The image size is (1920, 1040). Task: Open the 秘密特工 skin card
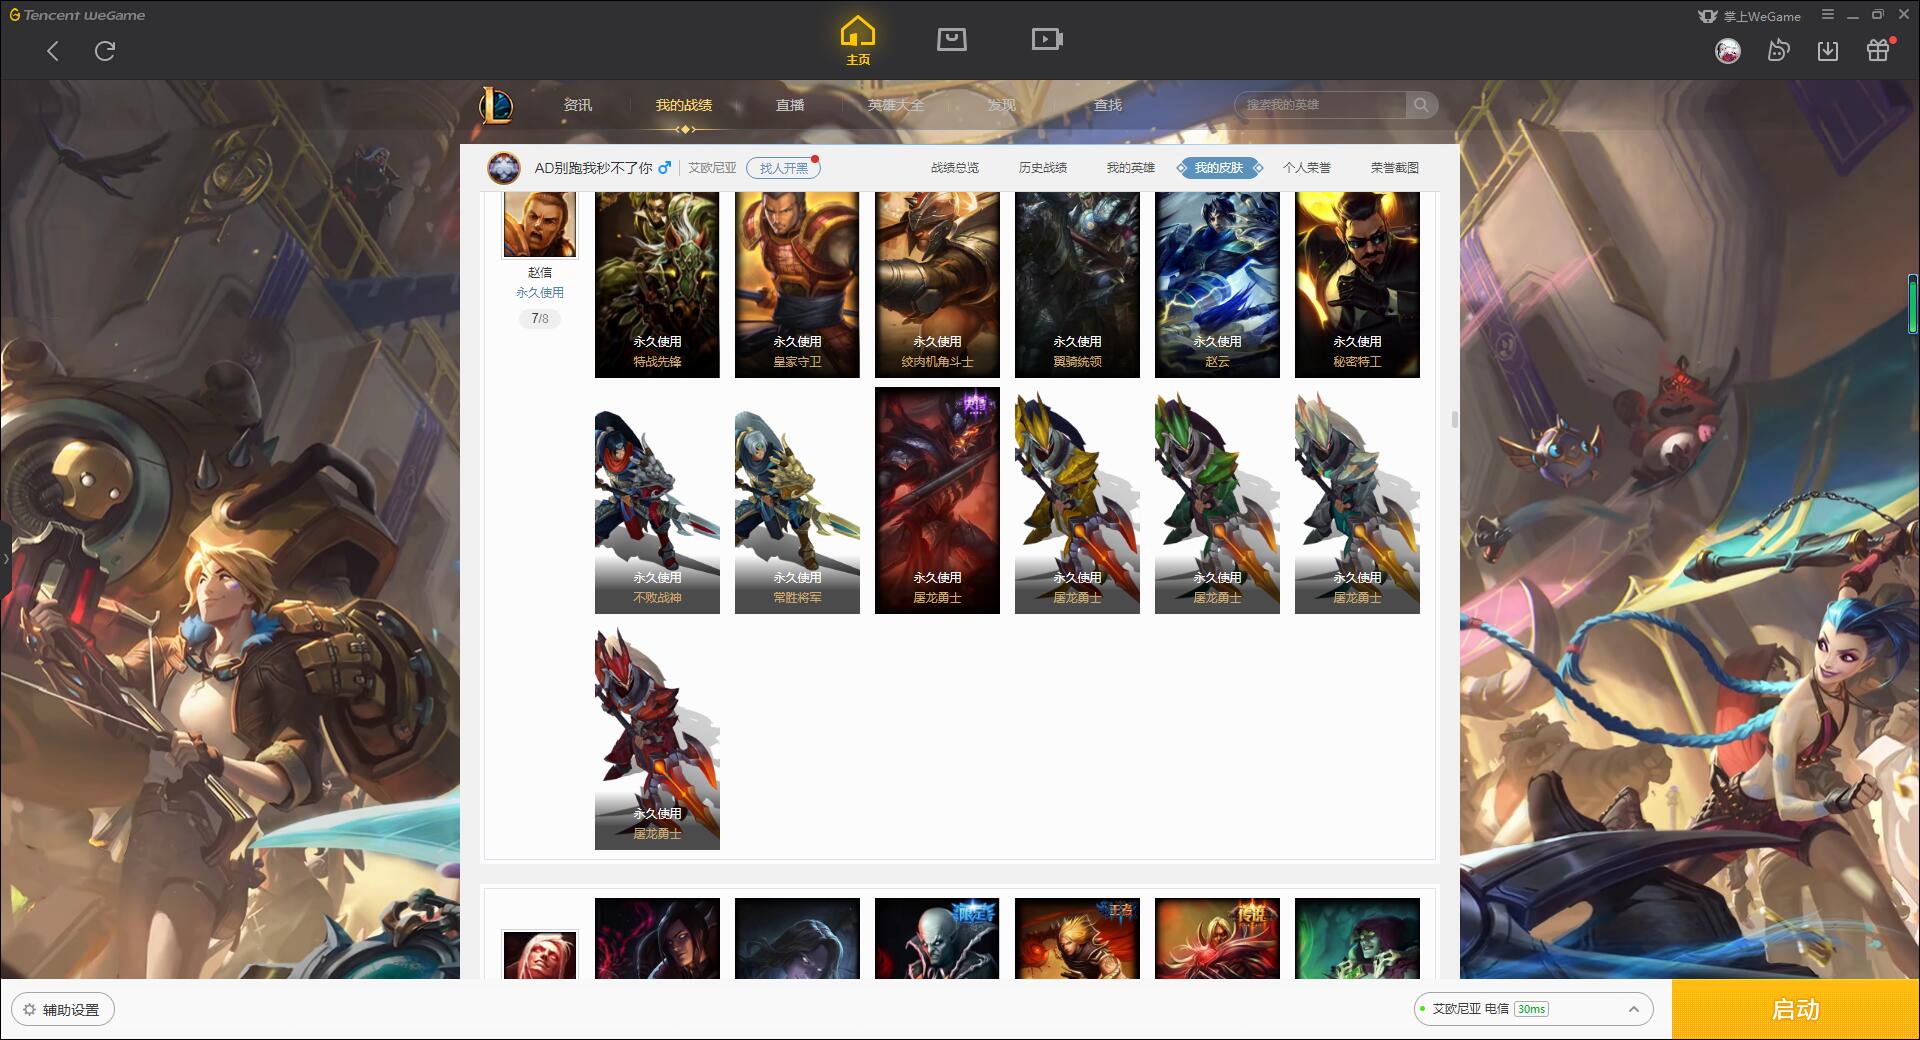1357,285
